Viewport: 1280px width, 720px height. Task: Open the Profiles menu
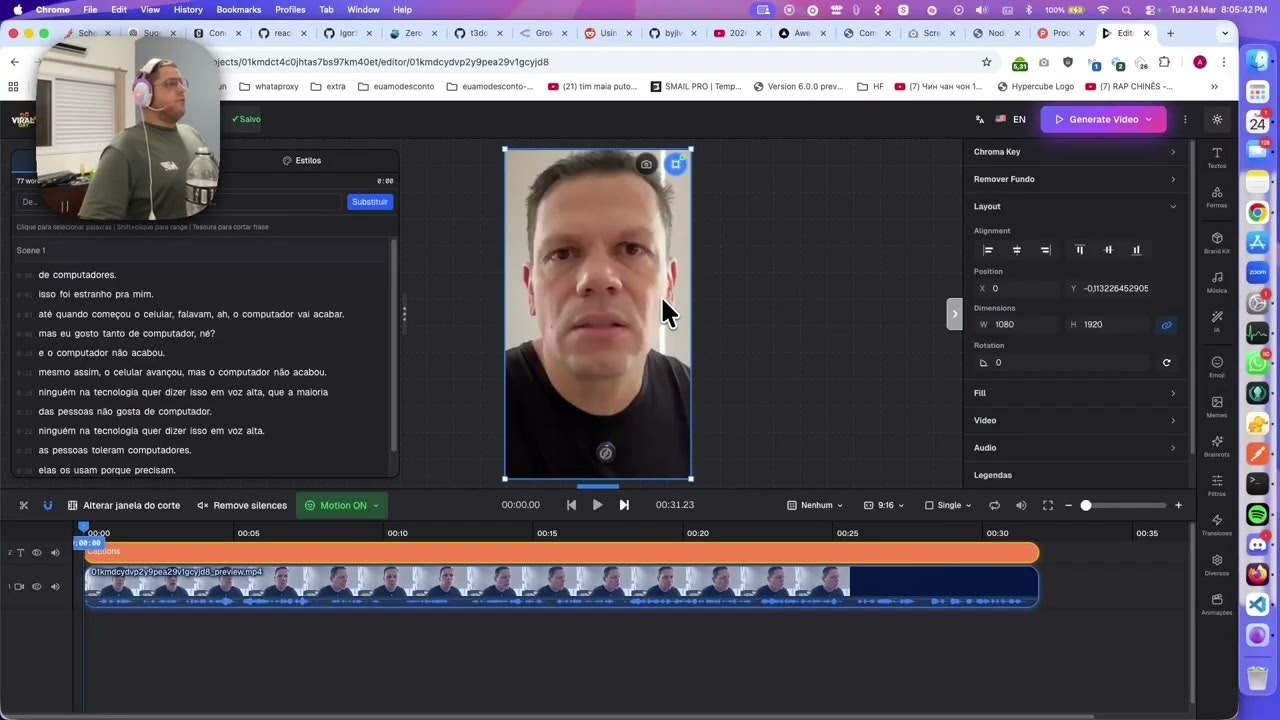[x=290, y=9]
